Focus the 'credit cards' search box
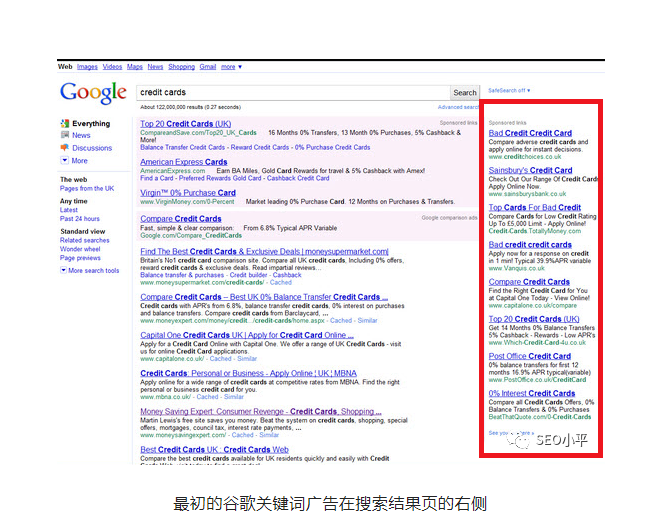 293,93
